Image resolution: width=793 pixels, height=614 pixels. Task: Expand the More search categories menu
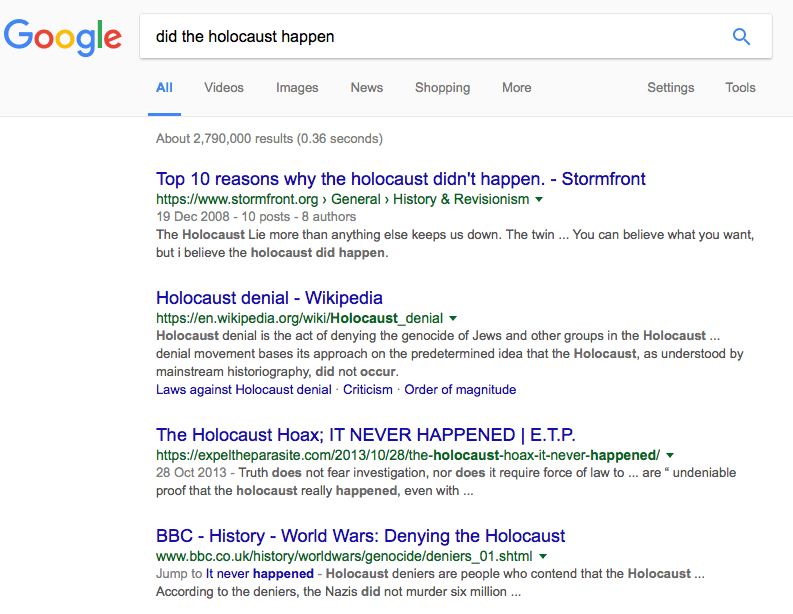[x=516, y=87]
